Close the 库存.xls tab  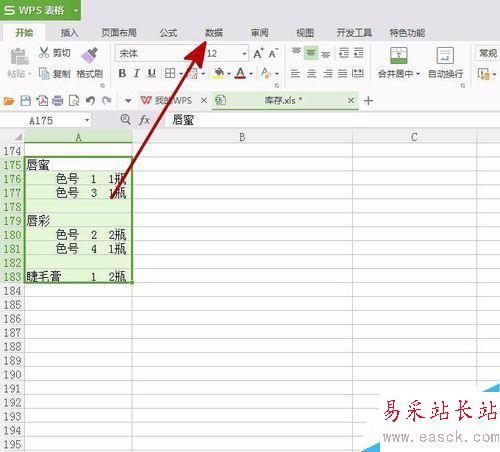pyautogui.click(x=351, y=100)
